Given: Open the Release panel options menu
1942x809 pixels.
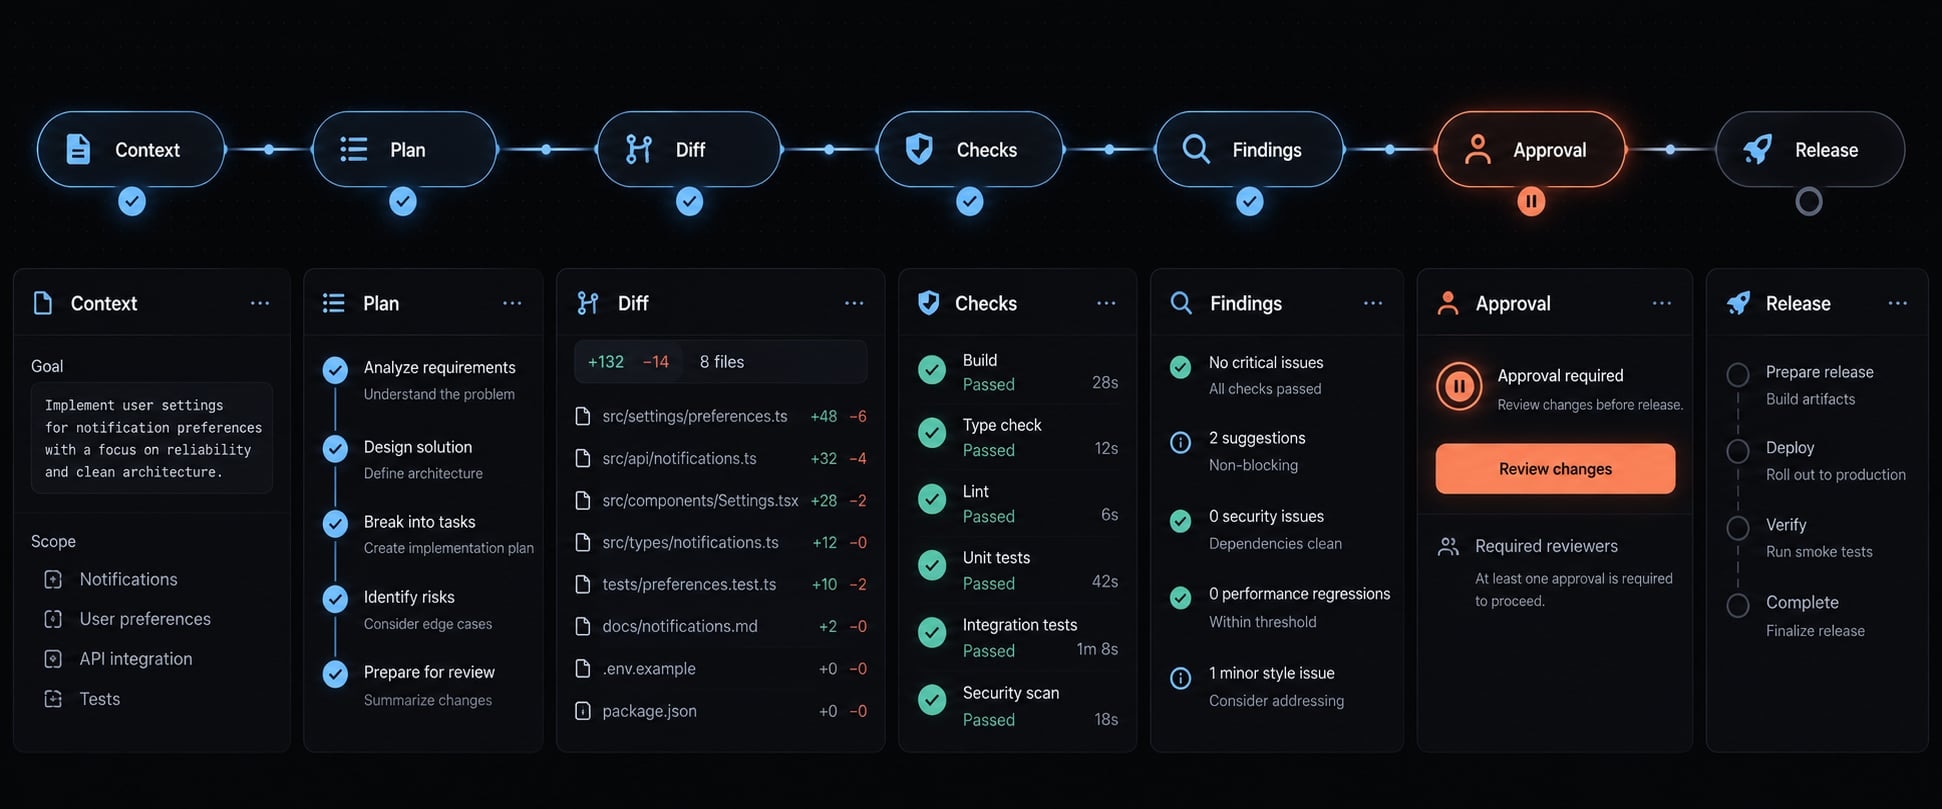Looking at the screenshot, I should [x=1898, y=303].
